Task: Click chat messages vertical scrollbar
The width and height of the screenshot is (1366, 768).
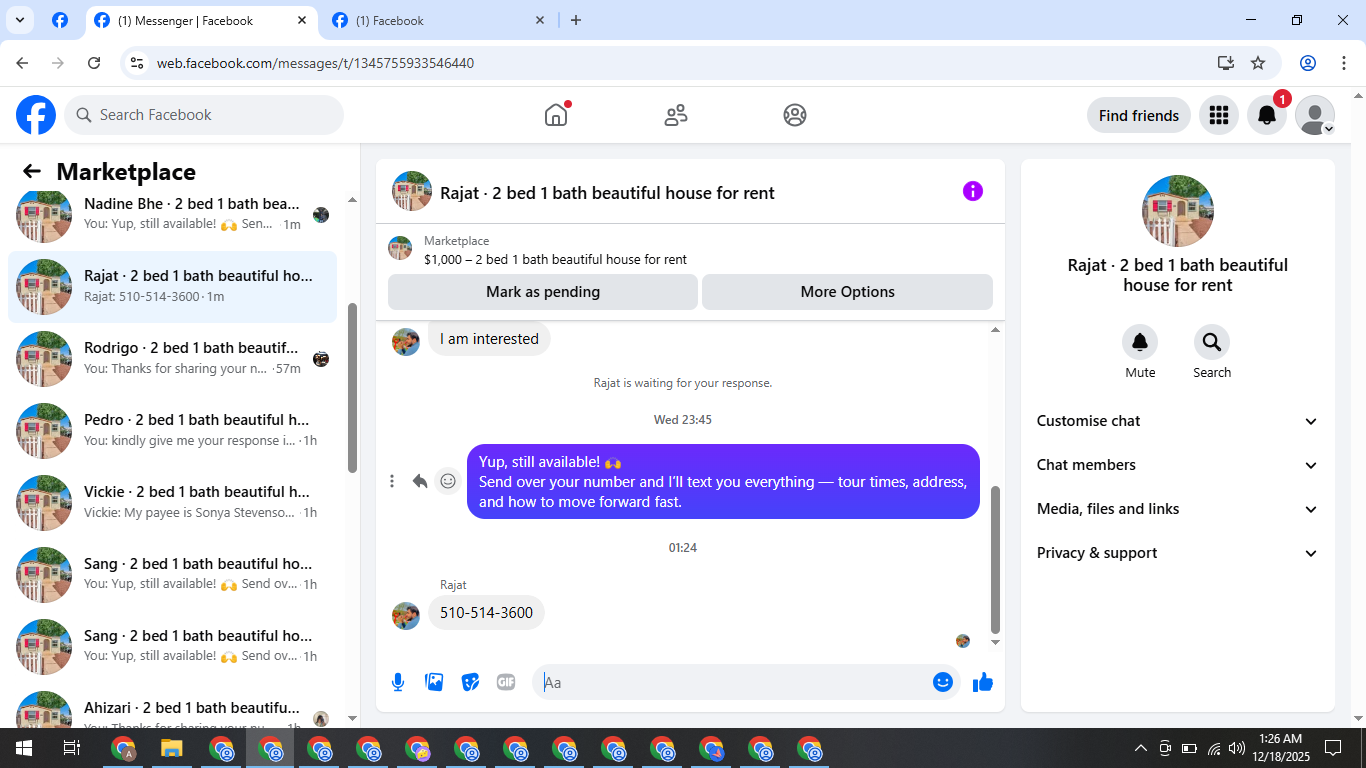Action: point(995,560)
